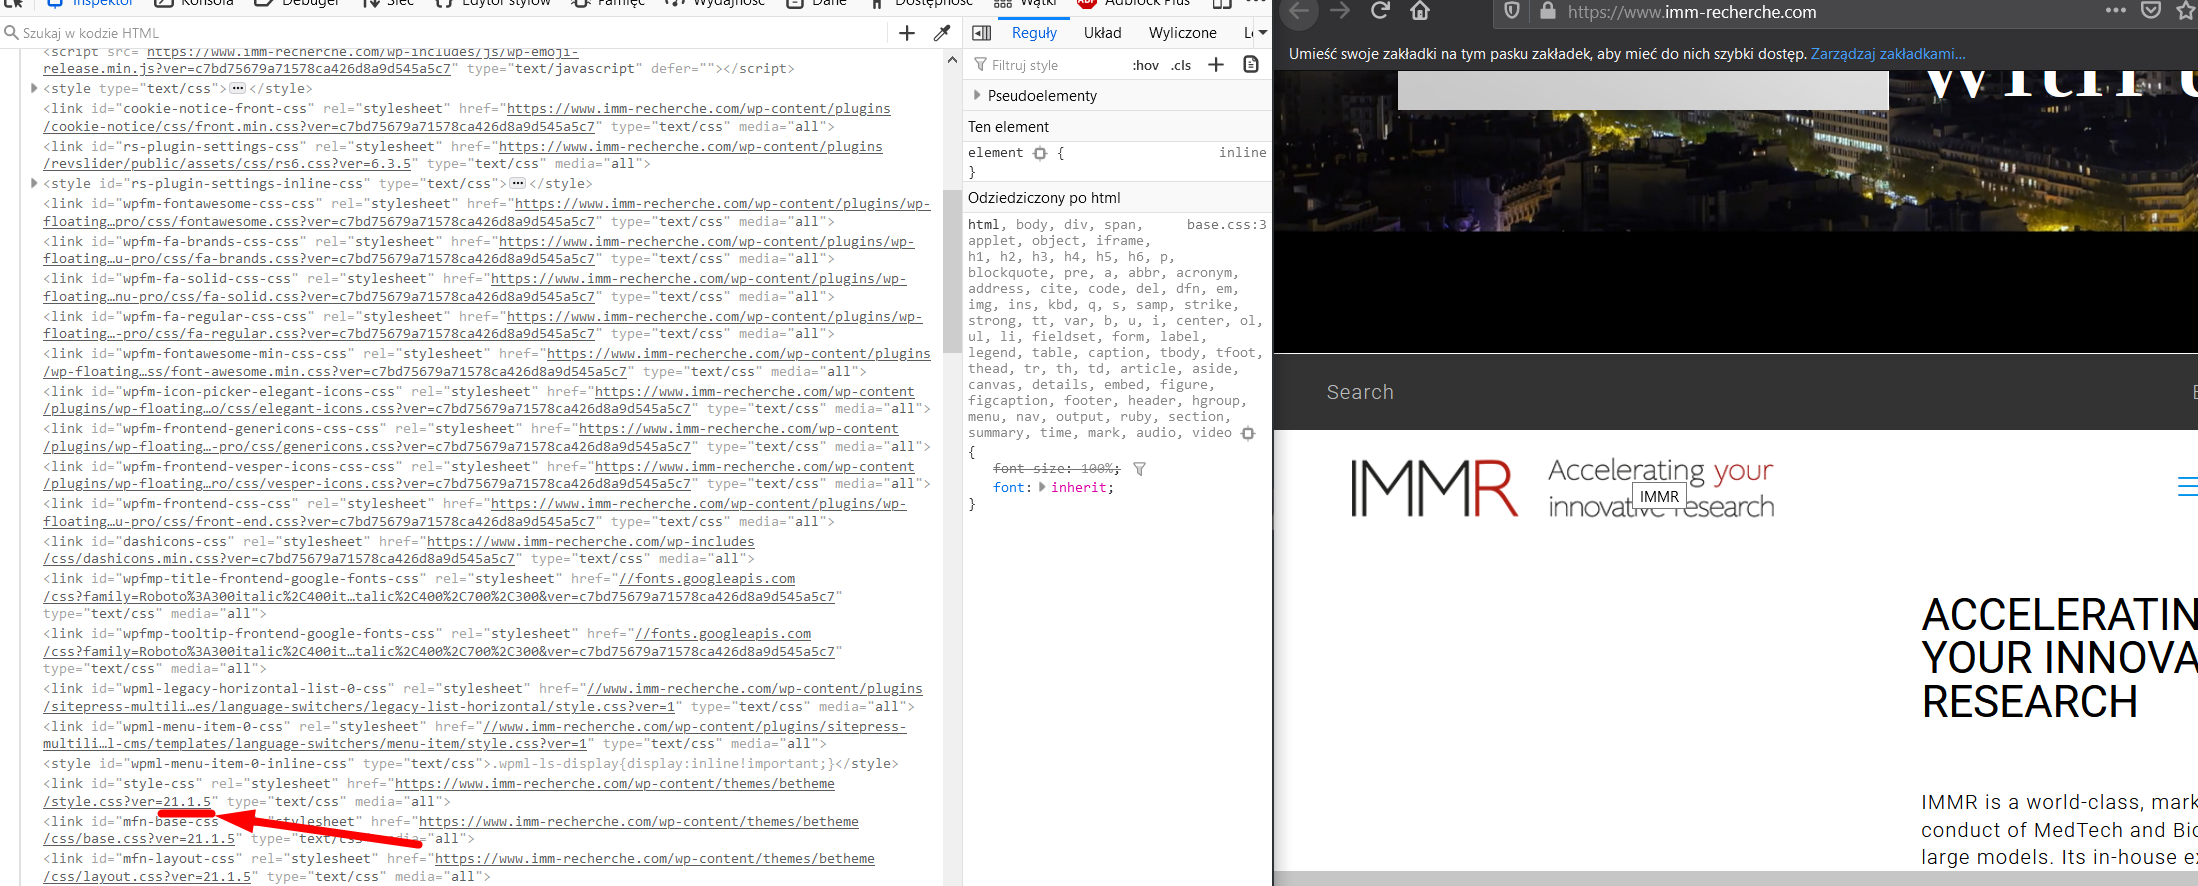Image resolution: width=2198 pixels, height=886 pixels.
Task: Expand the style type="text/css" node
Action: coord(34,88)
